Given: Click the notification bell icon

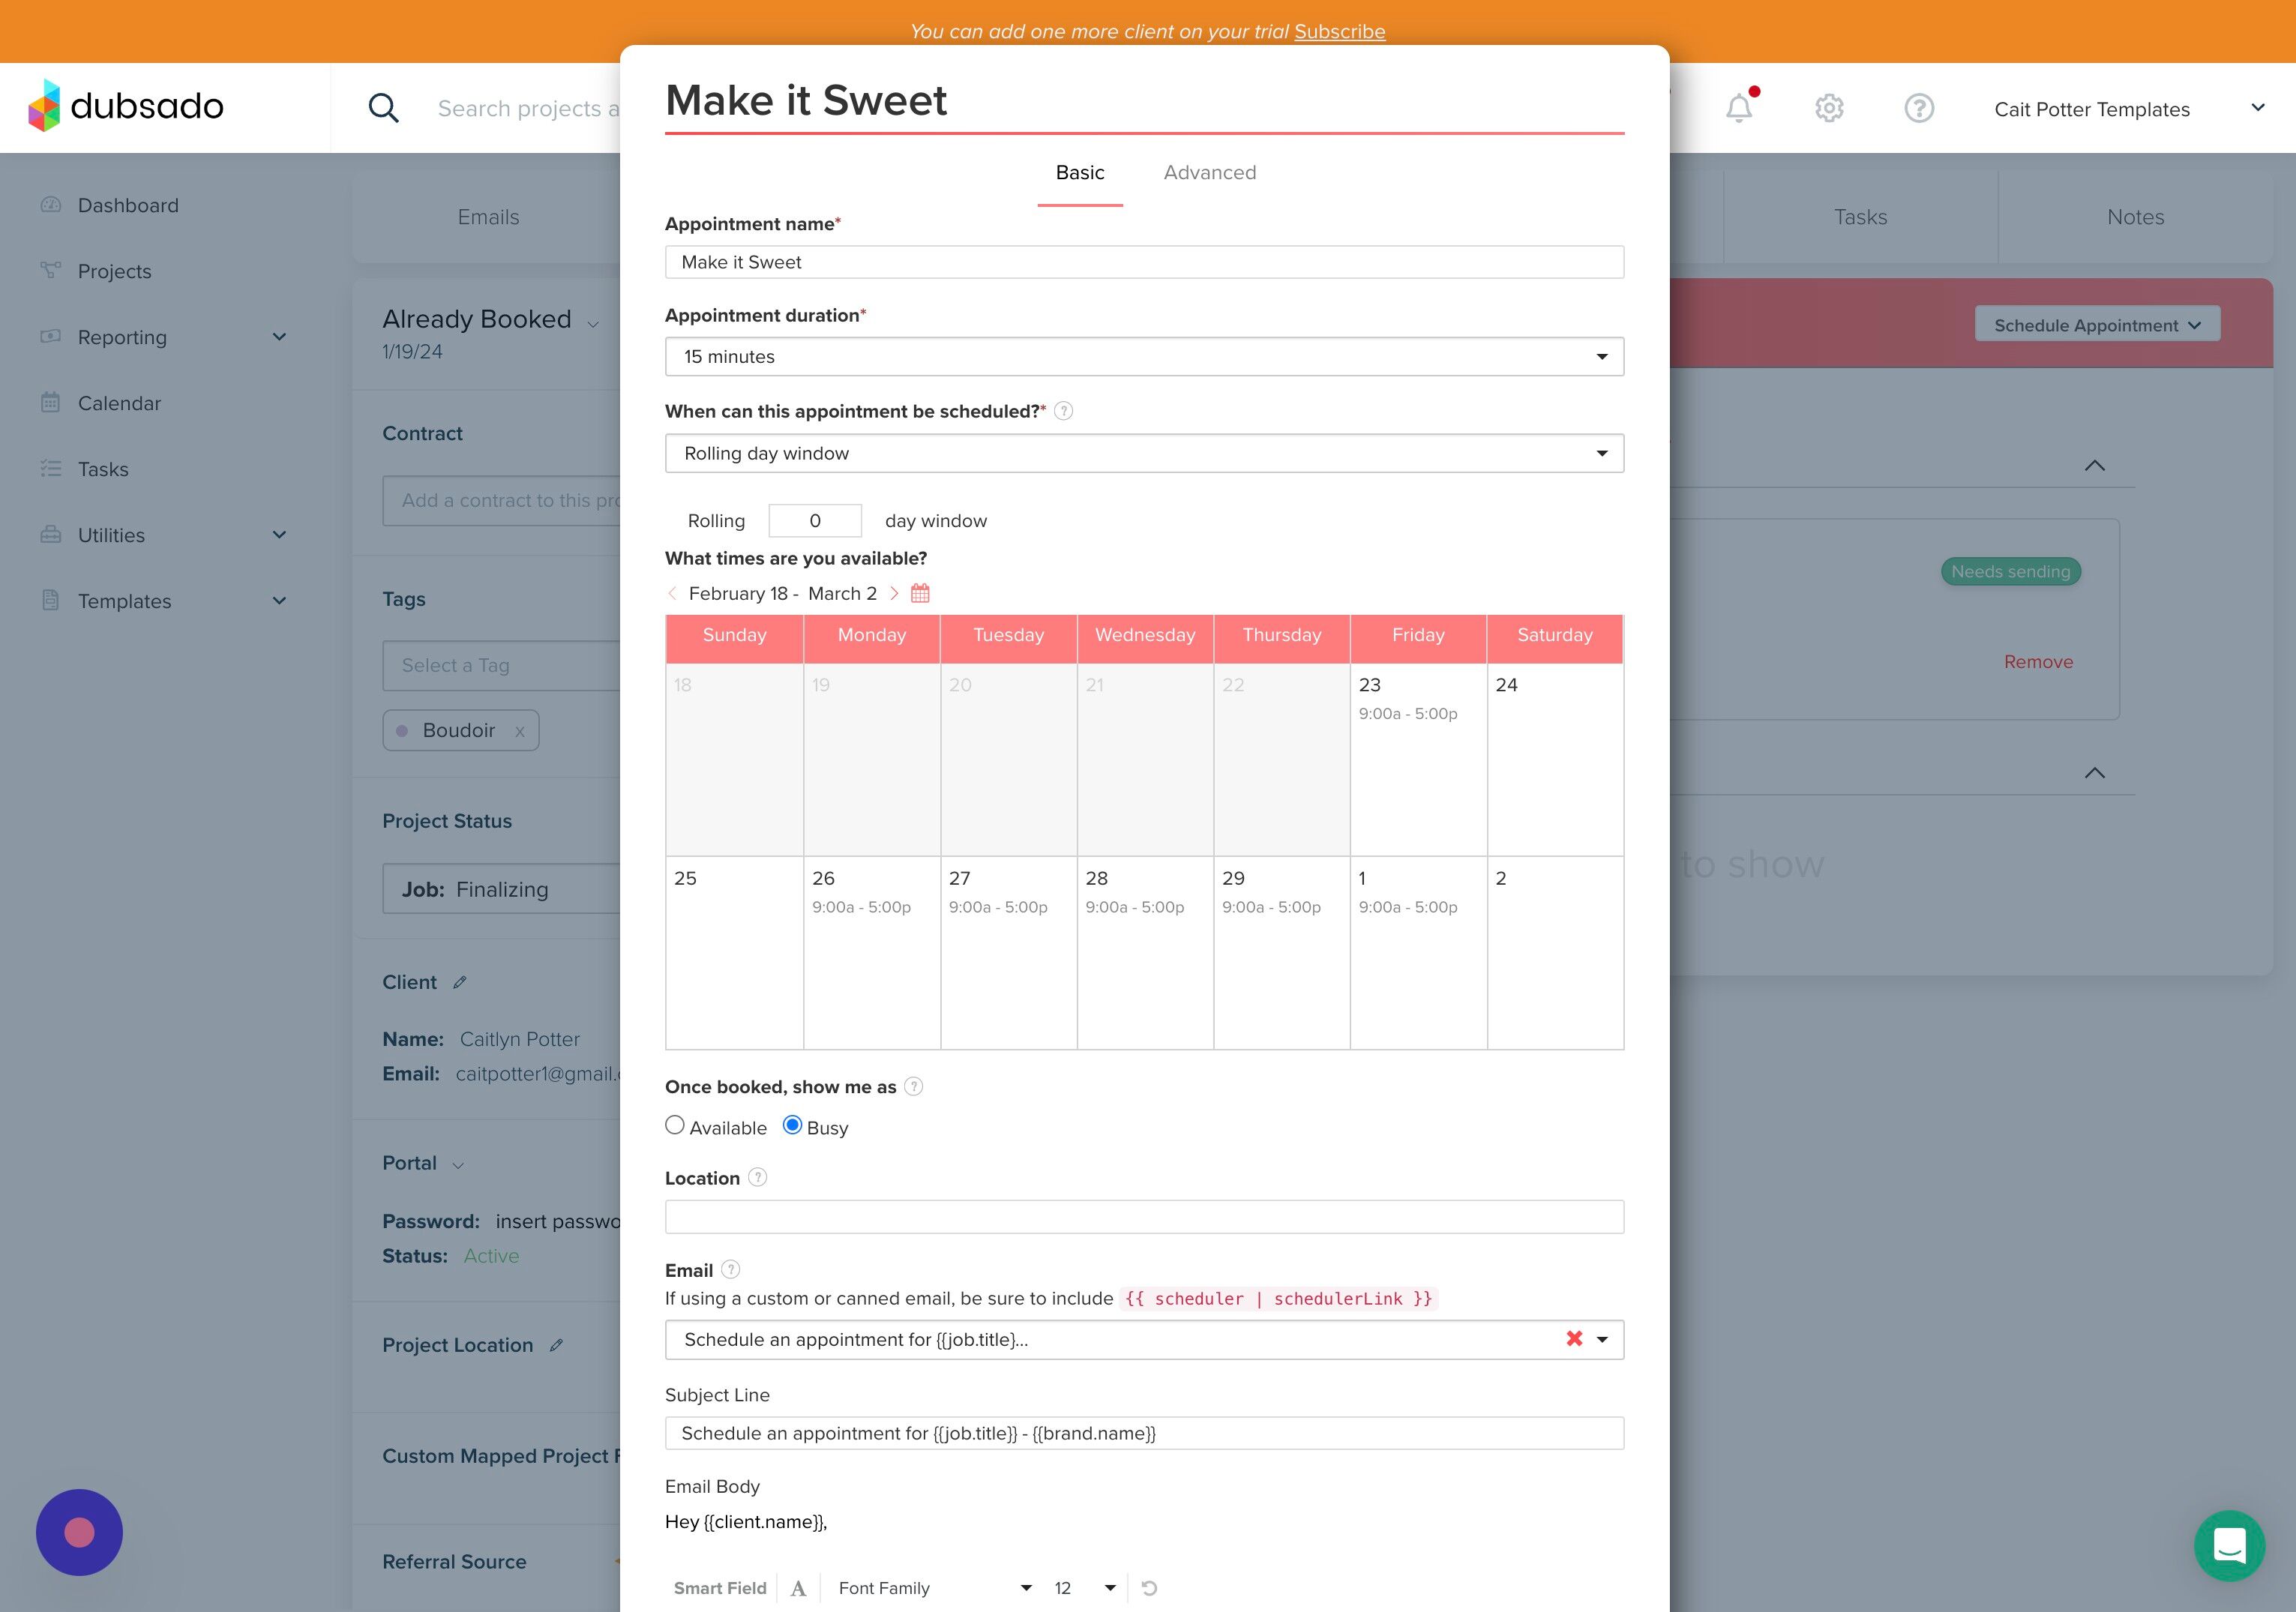Looking at the screenshot, I should click(1739, 108).
